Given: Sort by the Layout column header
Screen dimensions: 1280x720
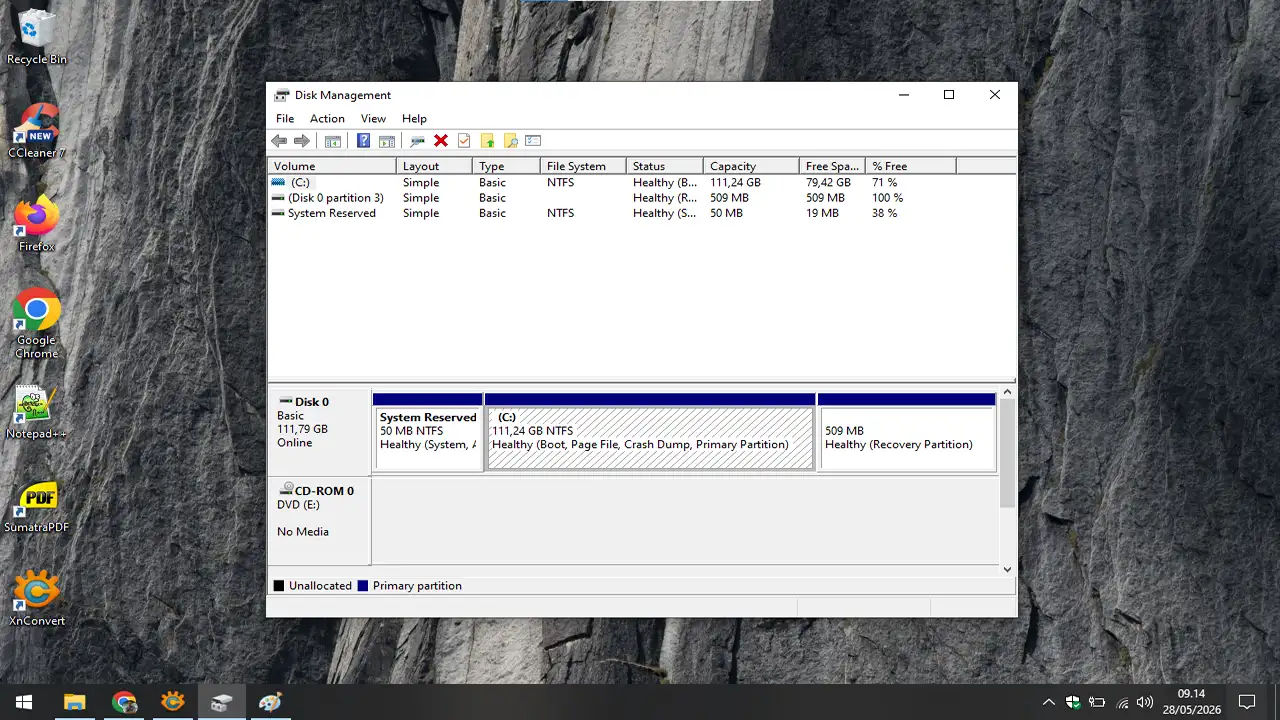Looking at the screenshot, I should [434, 166].
